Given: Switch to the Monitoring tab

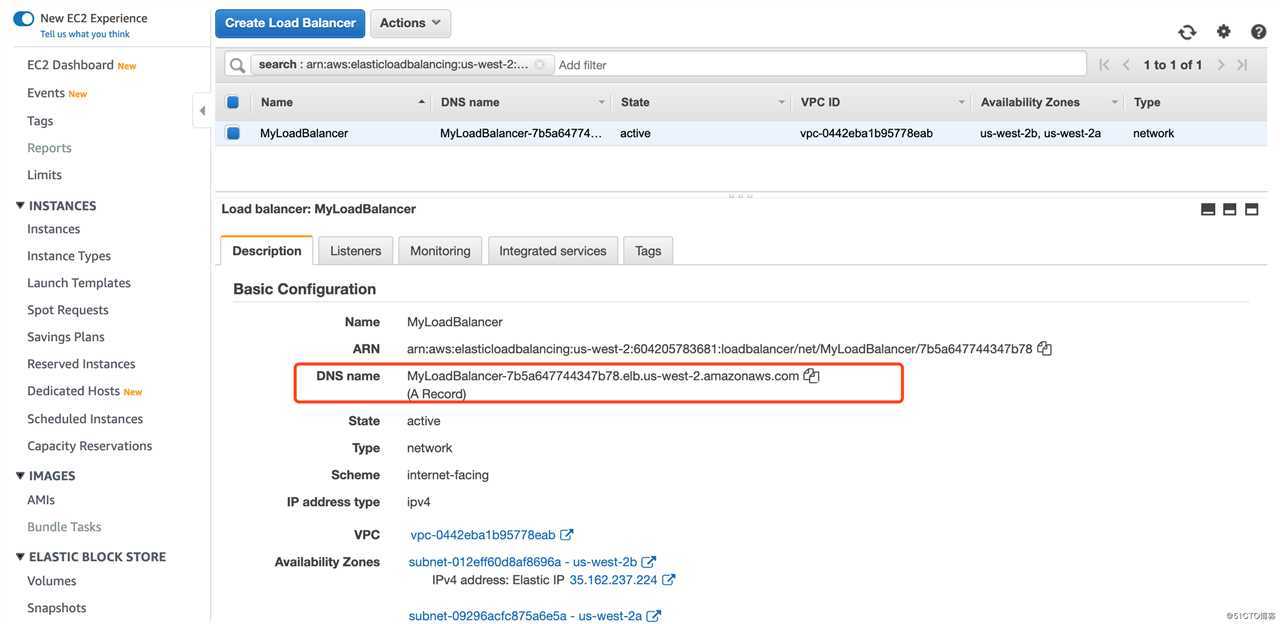Looking at the screenshot, I should click(x=440, y=251).
